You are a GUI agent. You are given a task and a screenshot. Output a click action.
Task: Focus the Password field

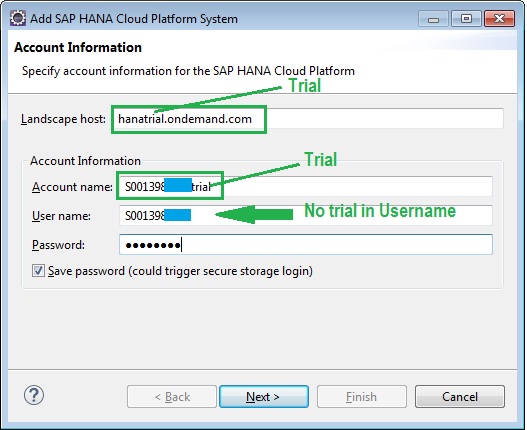click(x=306, y=244)
